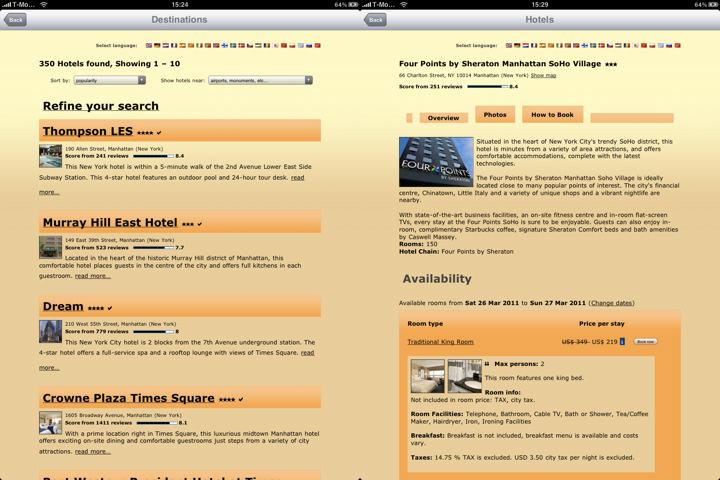Click 'Availability' section heading
This screenshot has height=480, width=720.
point(437,279)
